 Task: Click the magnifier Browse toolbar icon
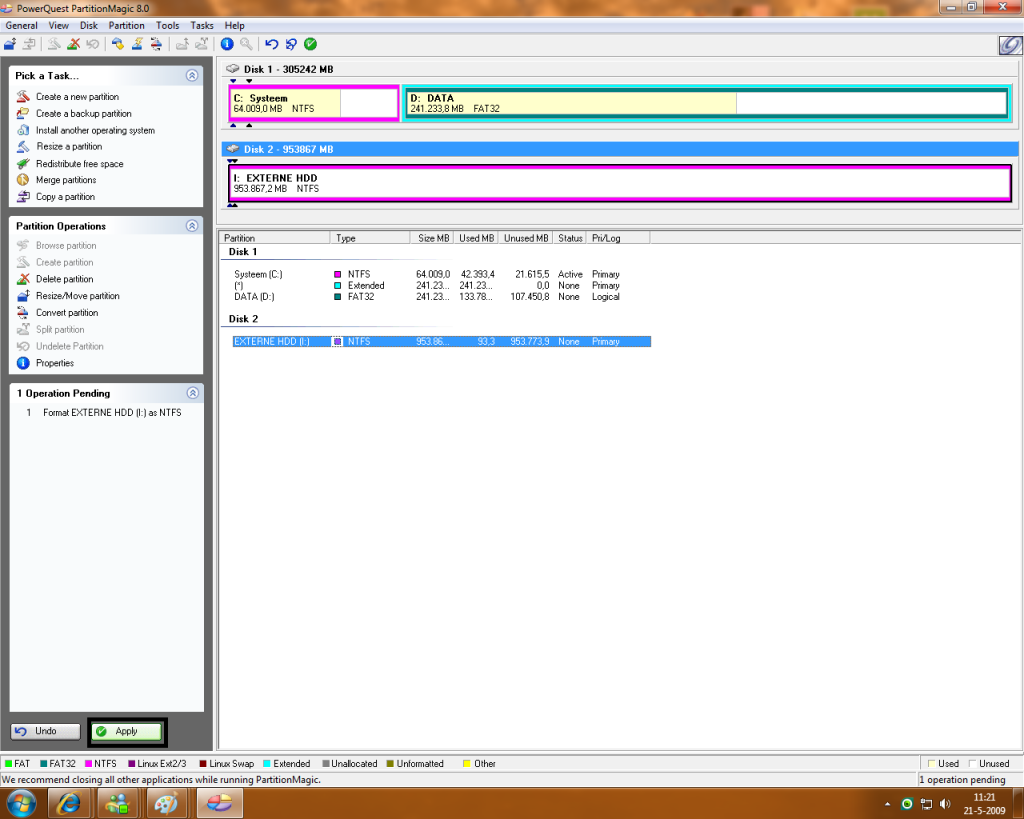point(246,44)
